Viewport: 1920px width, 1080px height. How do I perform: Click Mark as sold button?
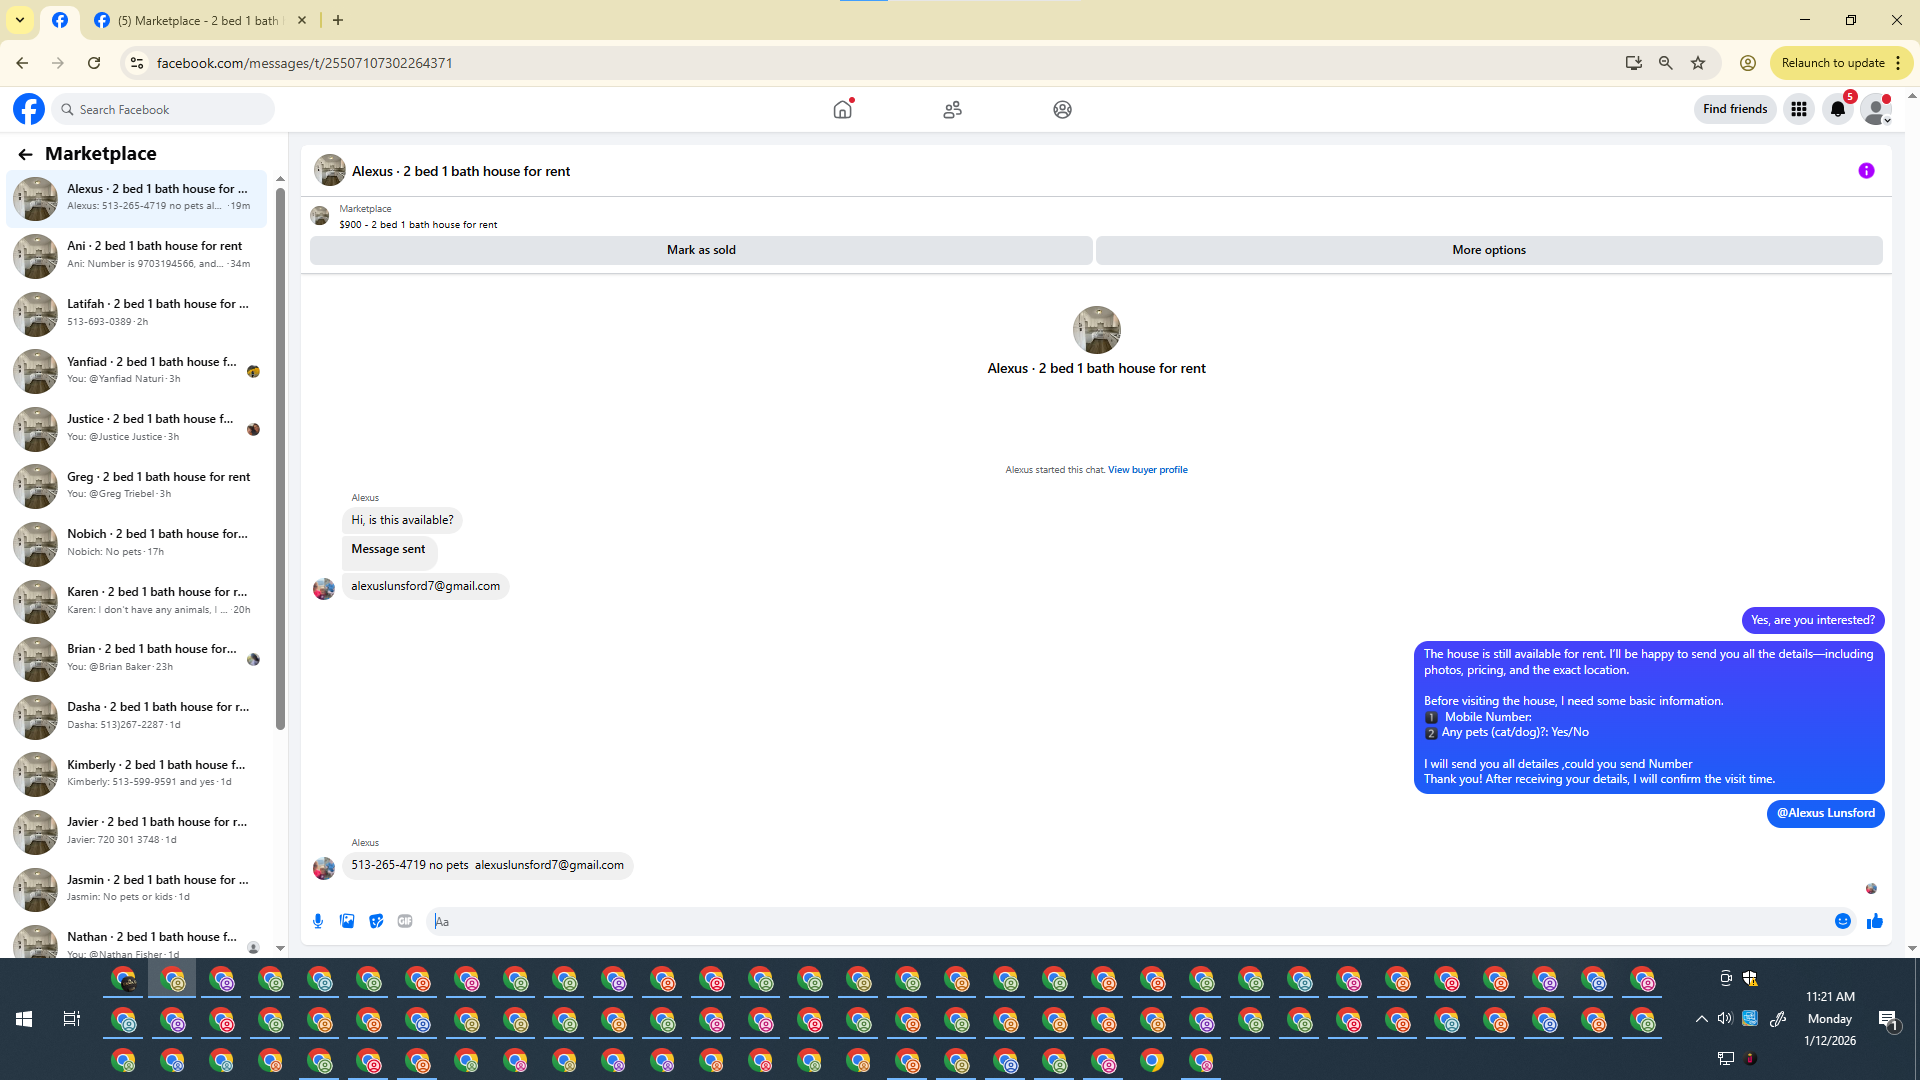pyautogui.click(x=700, y=250)
